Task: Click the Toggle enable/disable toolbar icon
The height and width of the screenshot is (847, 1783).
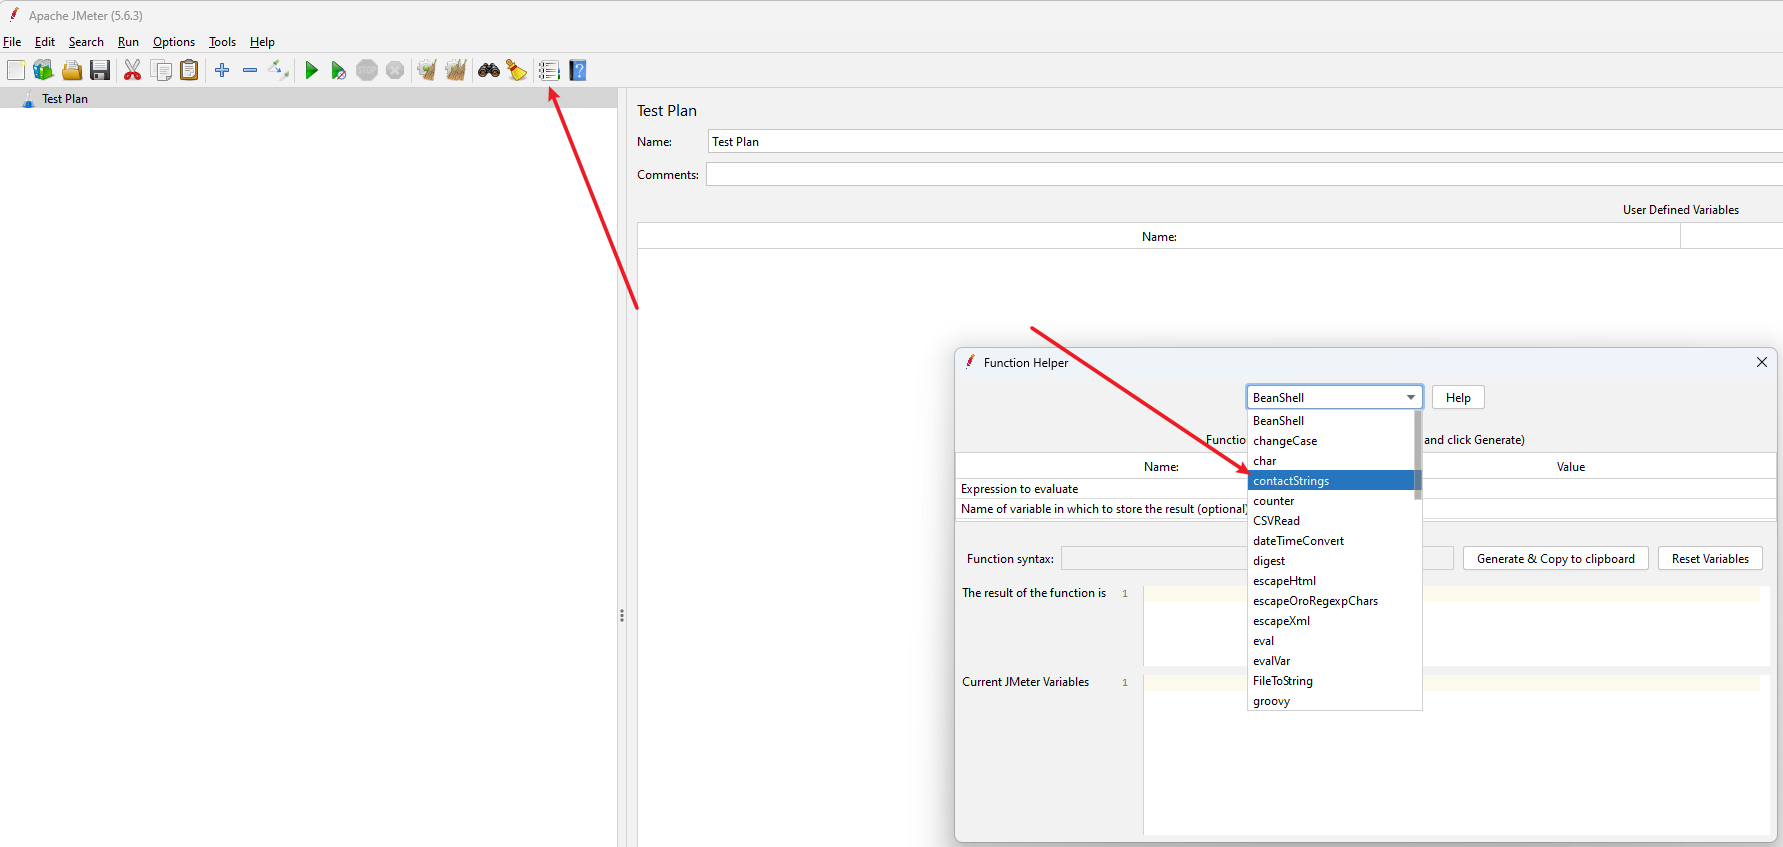Action: pos(279,70)
